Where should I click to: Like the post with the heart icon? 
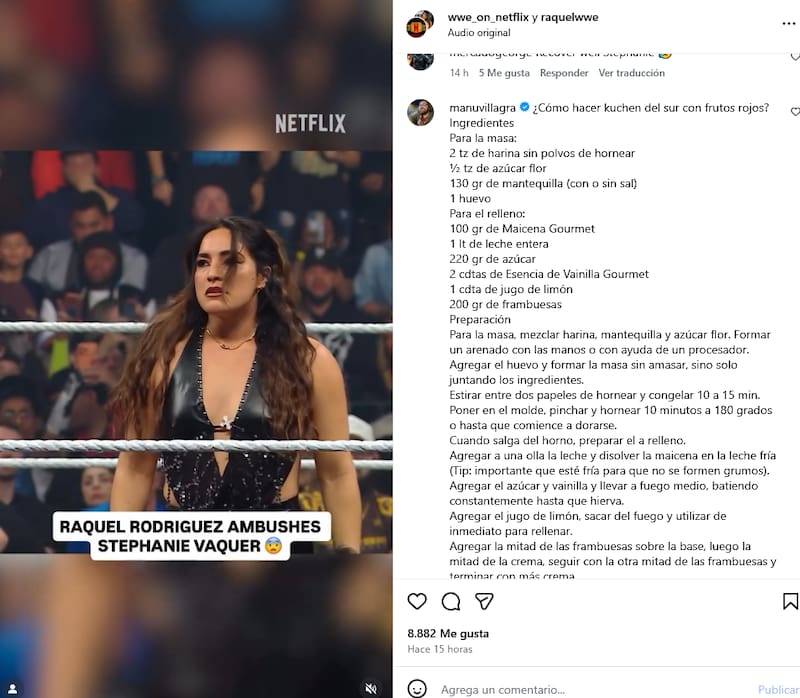point(417,601)
